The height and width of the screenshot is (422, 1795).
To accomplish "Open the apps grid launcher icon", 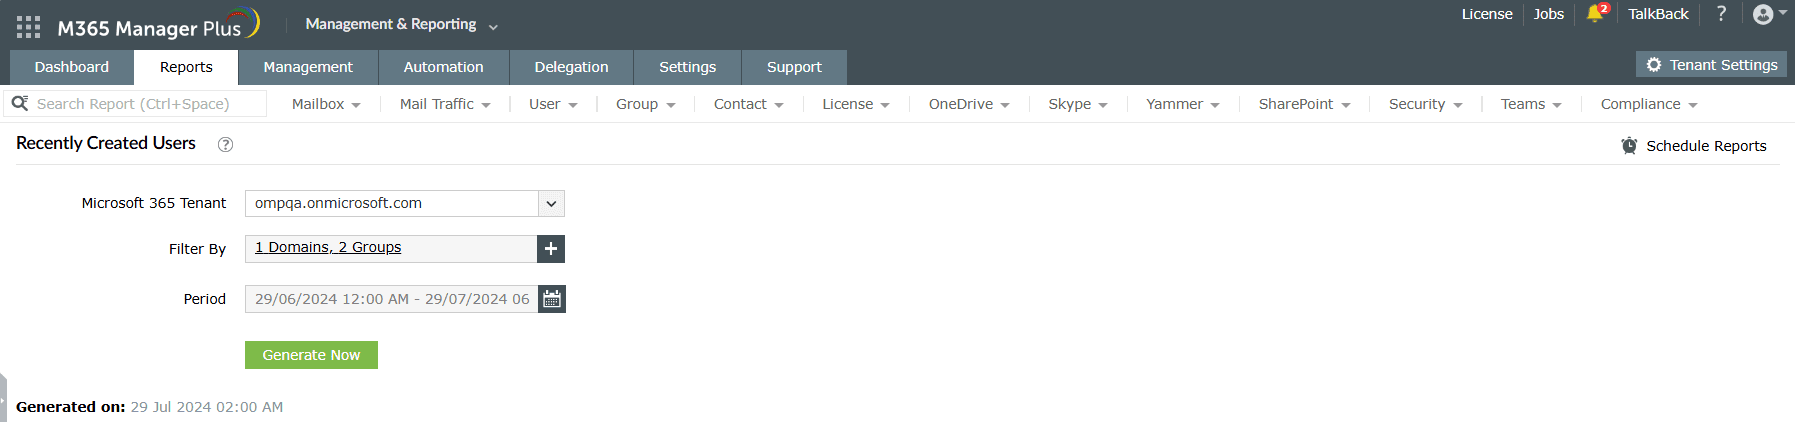I will (28, 27).
